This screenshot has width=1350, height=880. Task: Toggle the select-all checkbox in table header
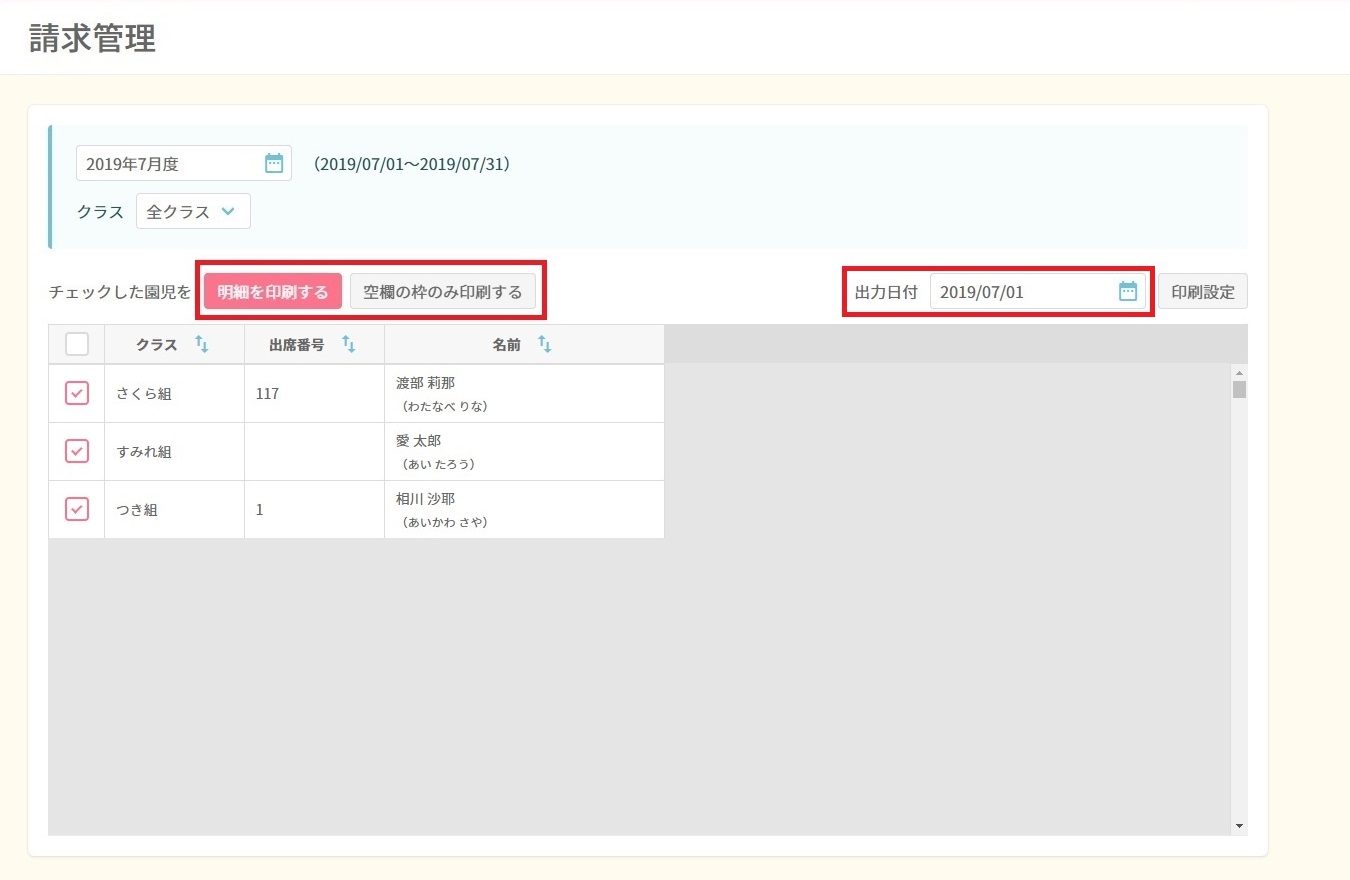(77, 344)
